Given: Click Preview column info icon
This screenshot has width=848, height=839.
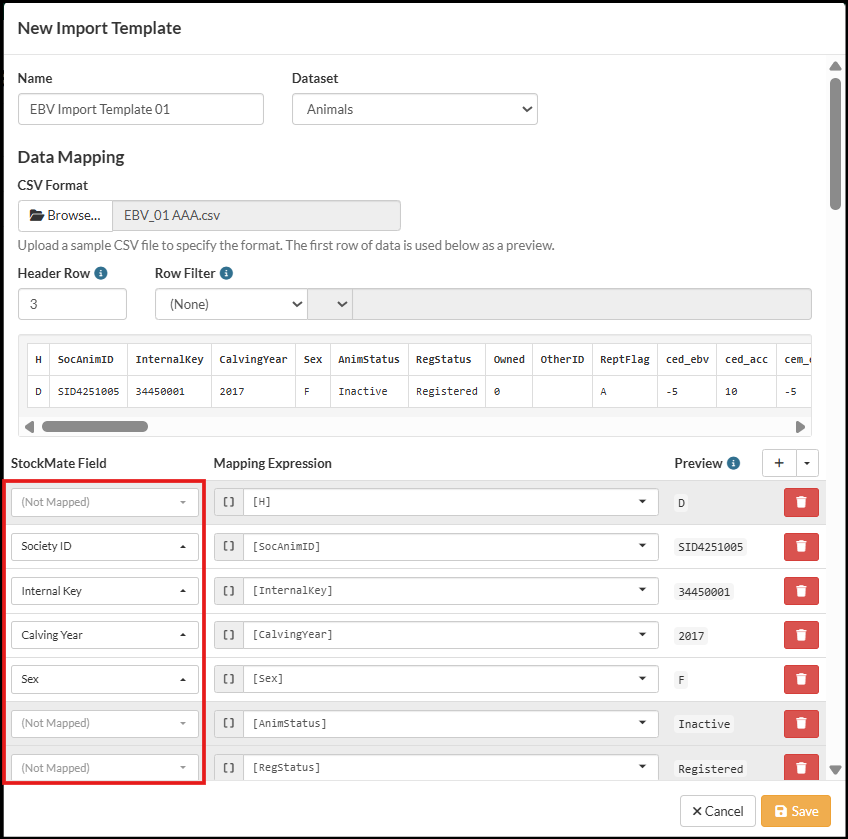Looking at the screenshot, I should coord(733,464).
